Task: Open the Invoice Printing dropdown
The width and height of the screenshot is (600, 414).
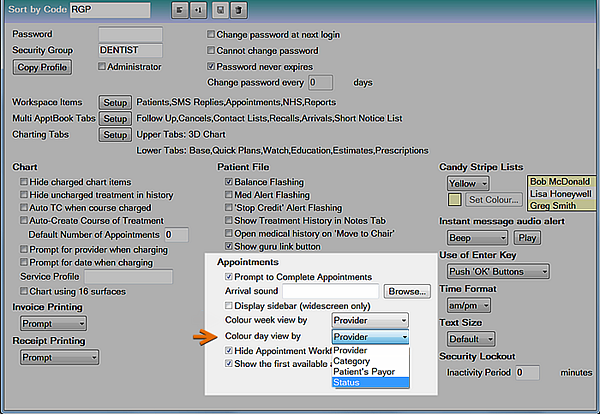Action: pyautogui.click(x=53, y=324)
